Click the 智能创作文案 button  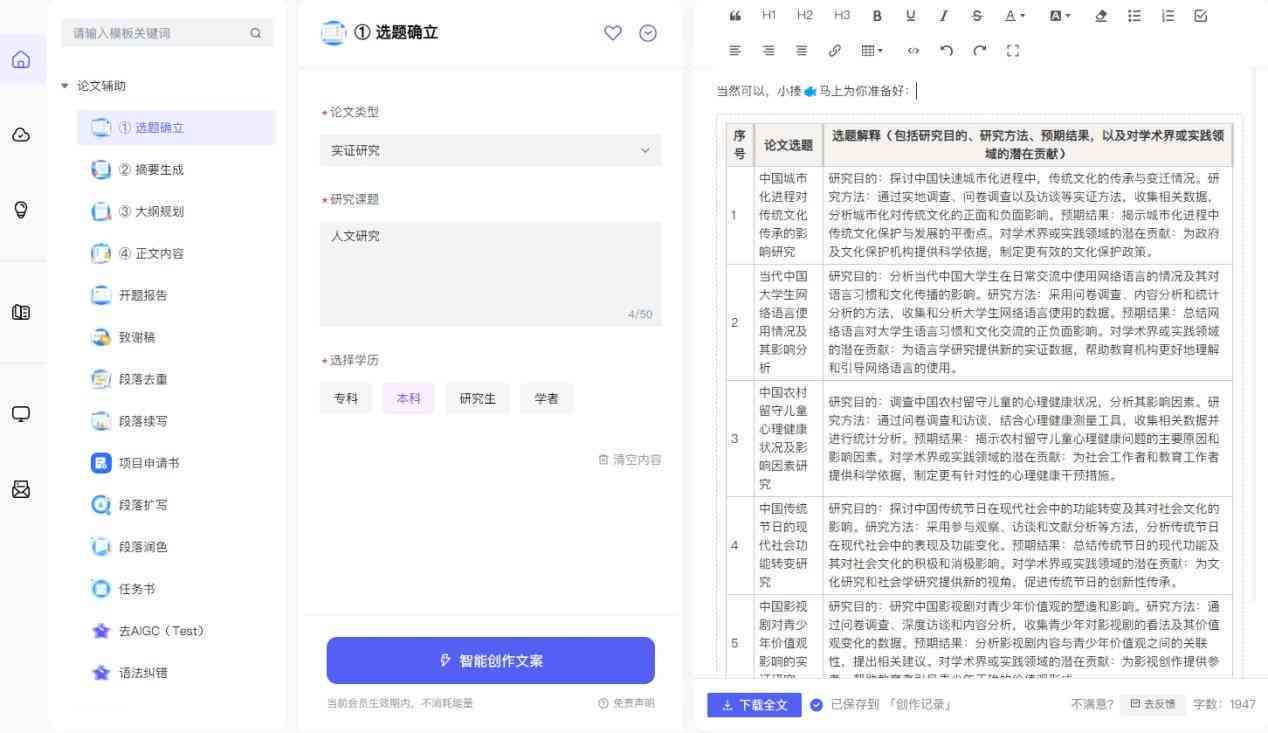click(x=491, y=661)
